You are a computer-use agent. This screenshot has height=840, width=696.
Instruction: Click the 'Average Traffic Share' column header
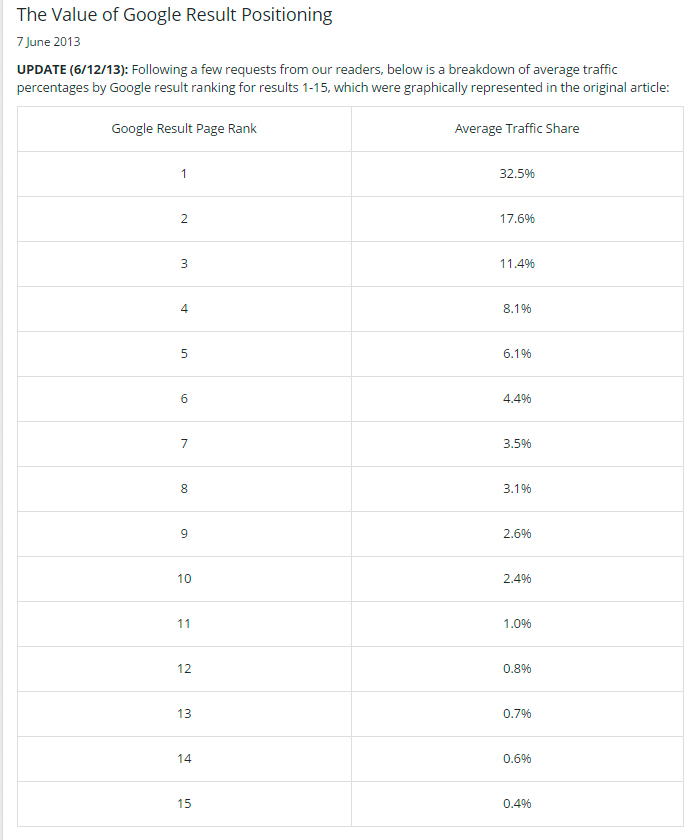pyautogui.click(x=516, y=129)
